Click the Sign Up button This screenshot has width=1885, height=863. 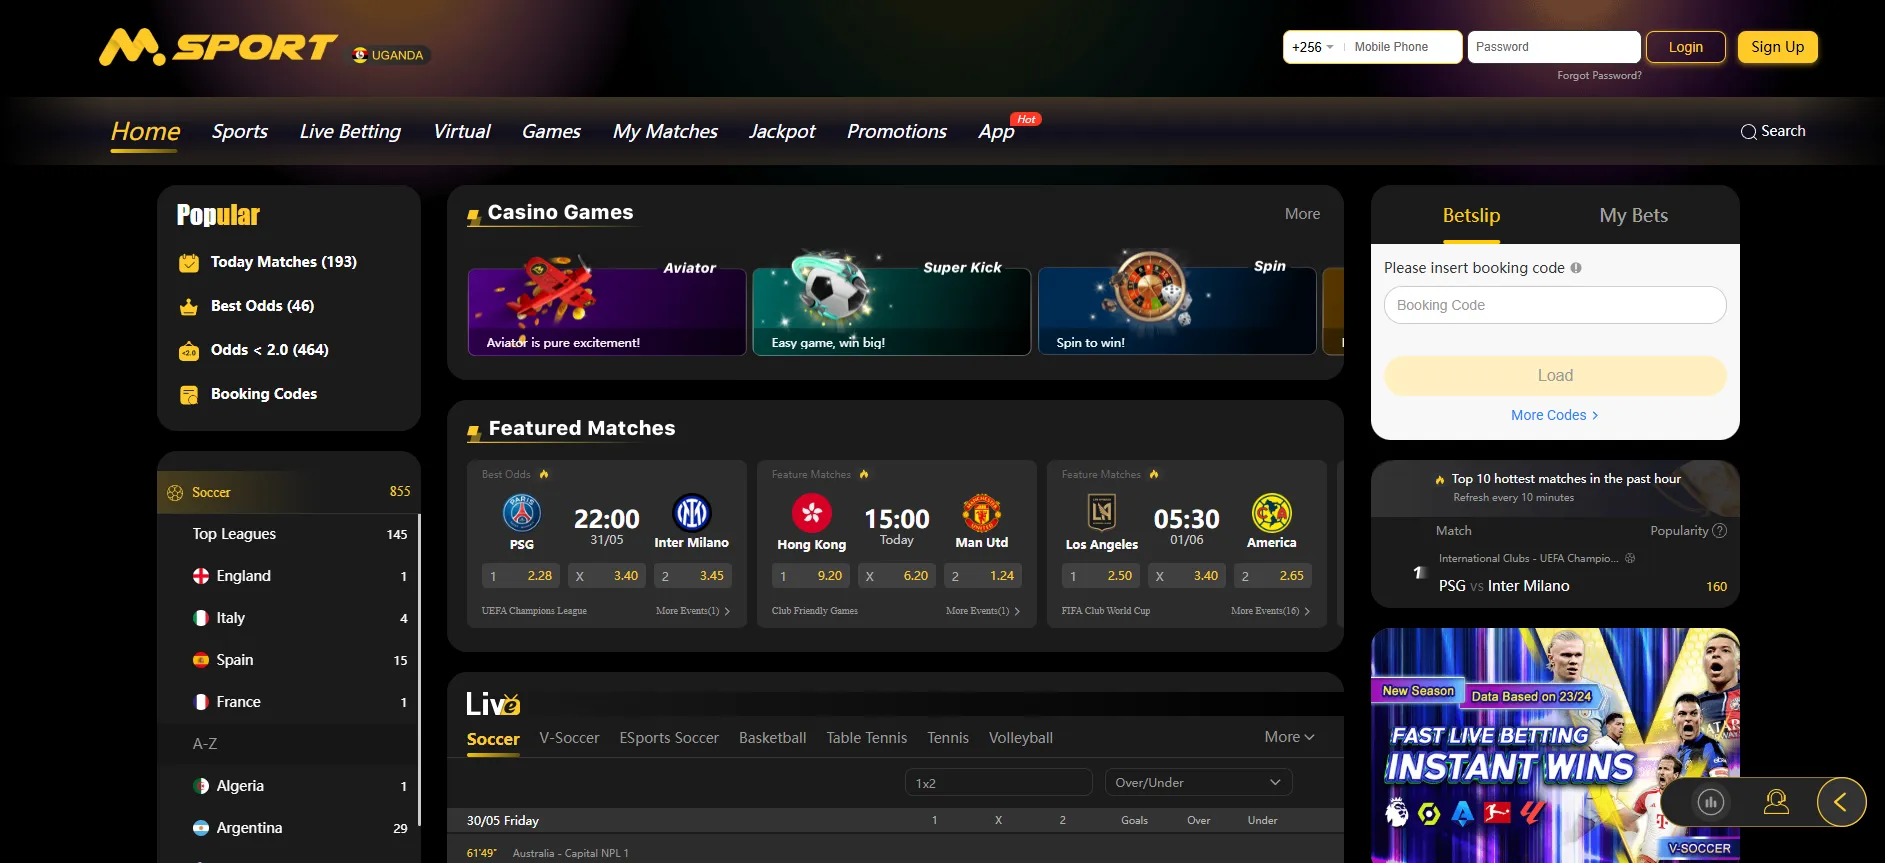(1777, 47)
